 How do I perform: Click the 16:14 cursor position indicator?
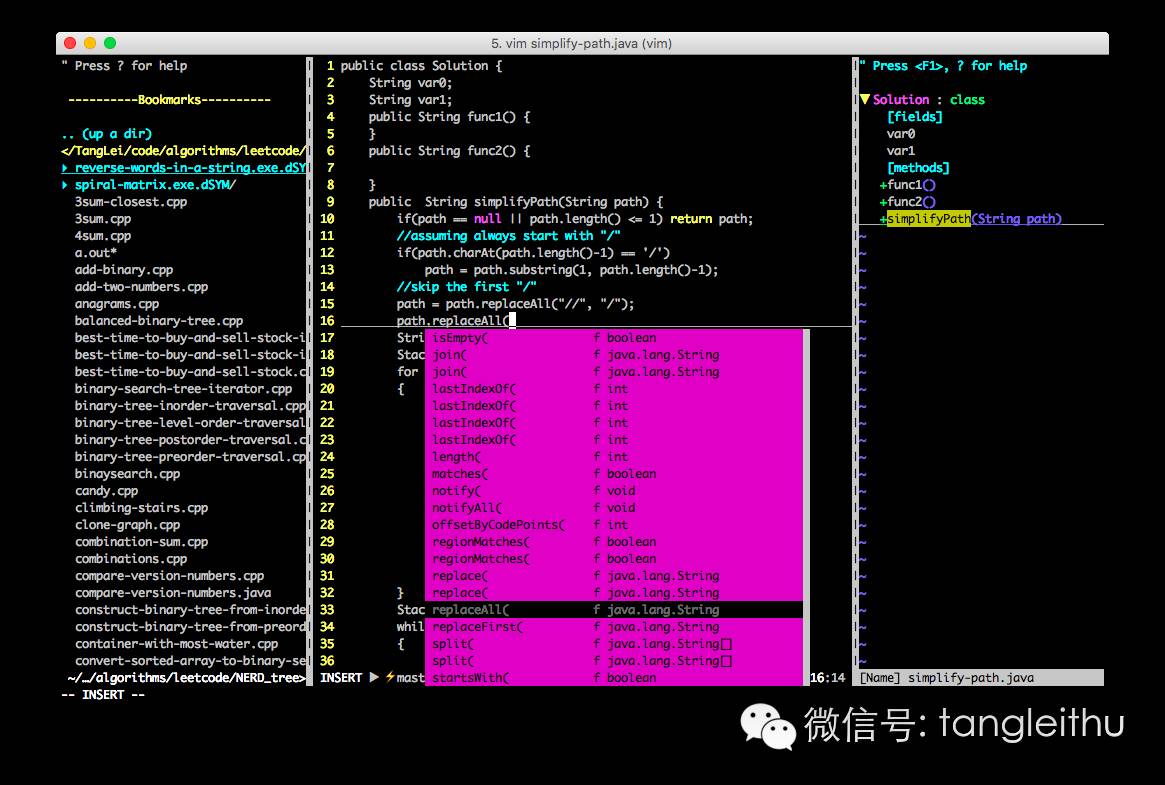[x=827, y=677]
